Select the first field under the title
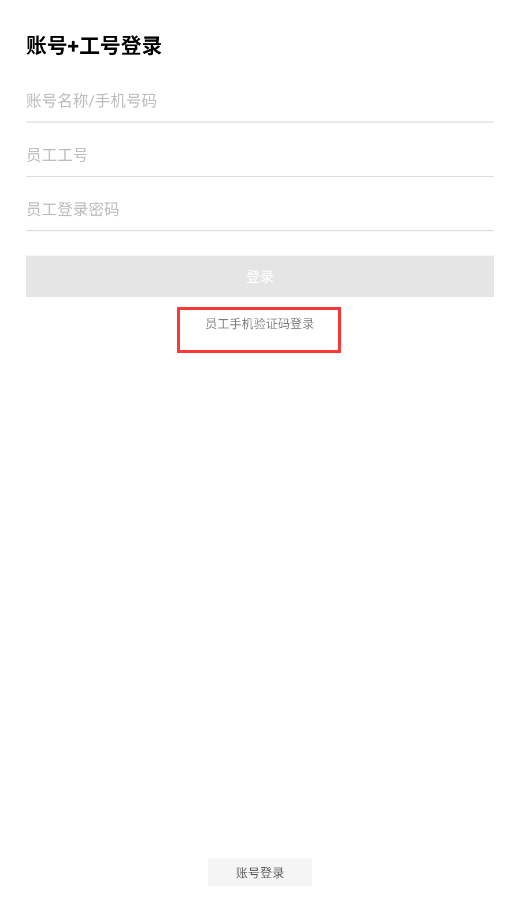The width and height of the screenshot is (513, 905). pyautogui.click(x=260, y=101)
